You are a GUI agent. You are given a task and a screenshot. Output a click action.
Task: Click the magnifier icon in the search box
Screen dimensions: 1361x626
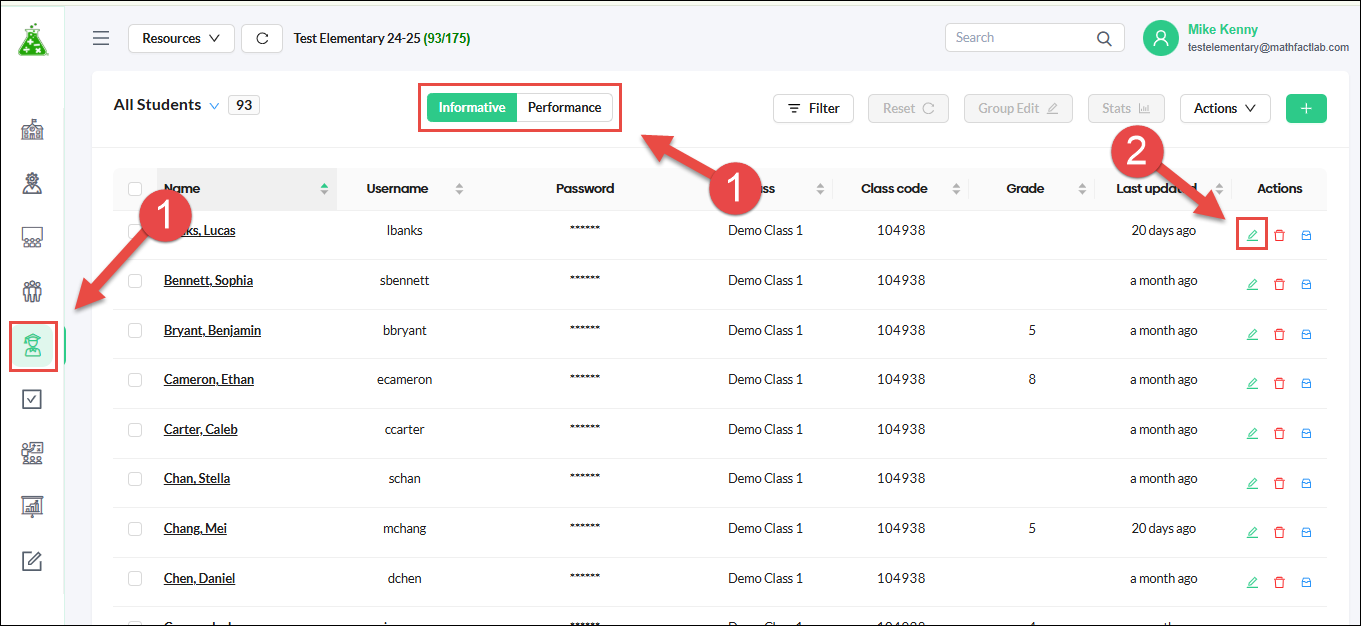point(1104,38)
